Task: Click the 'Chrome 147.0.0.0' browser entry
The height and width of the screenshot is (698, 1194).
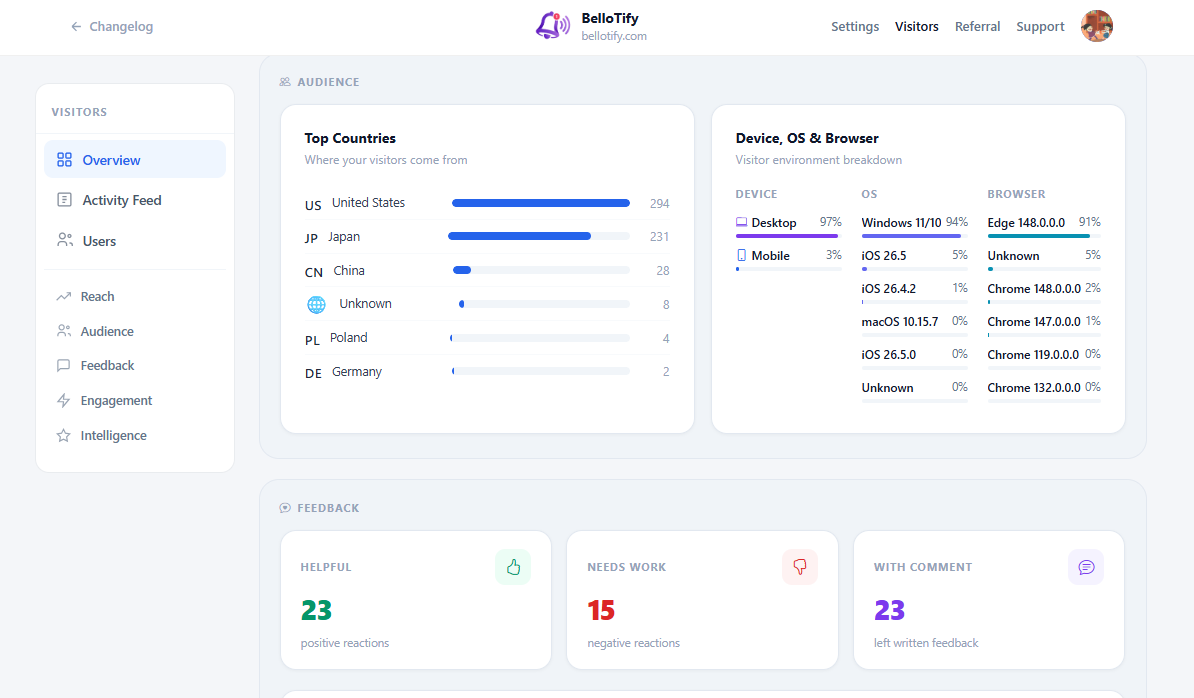Action: tap(1034, 321)
